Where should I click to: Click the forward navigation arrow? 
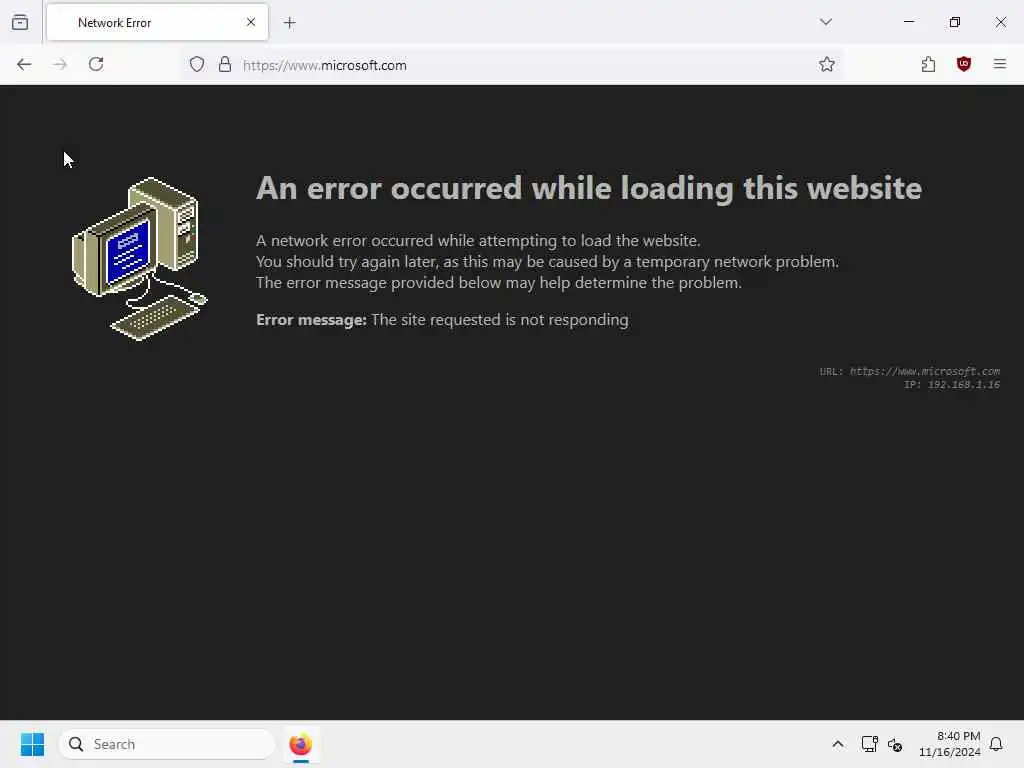tap(60, 64)
